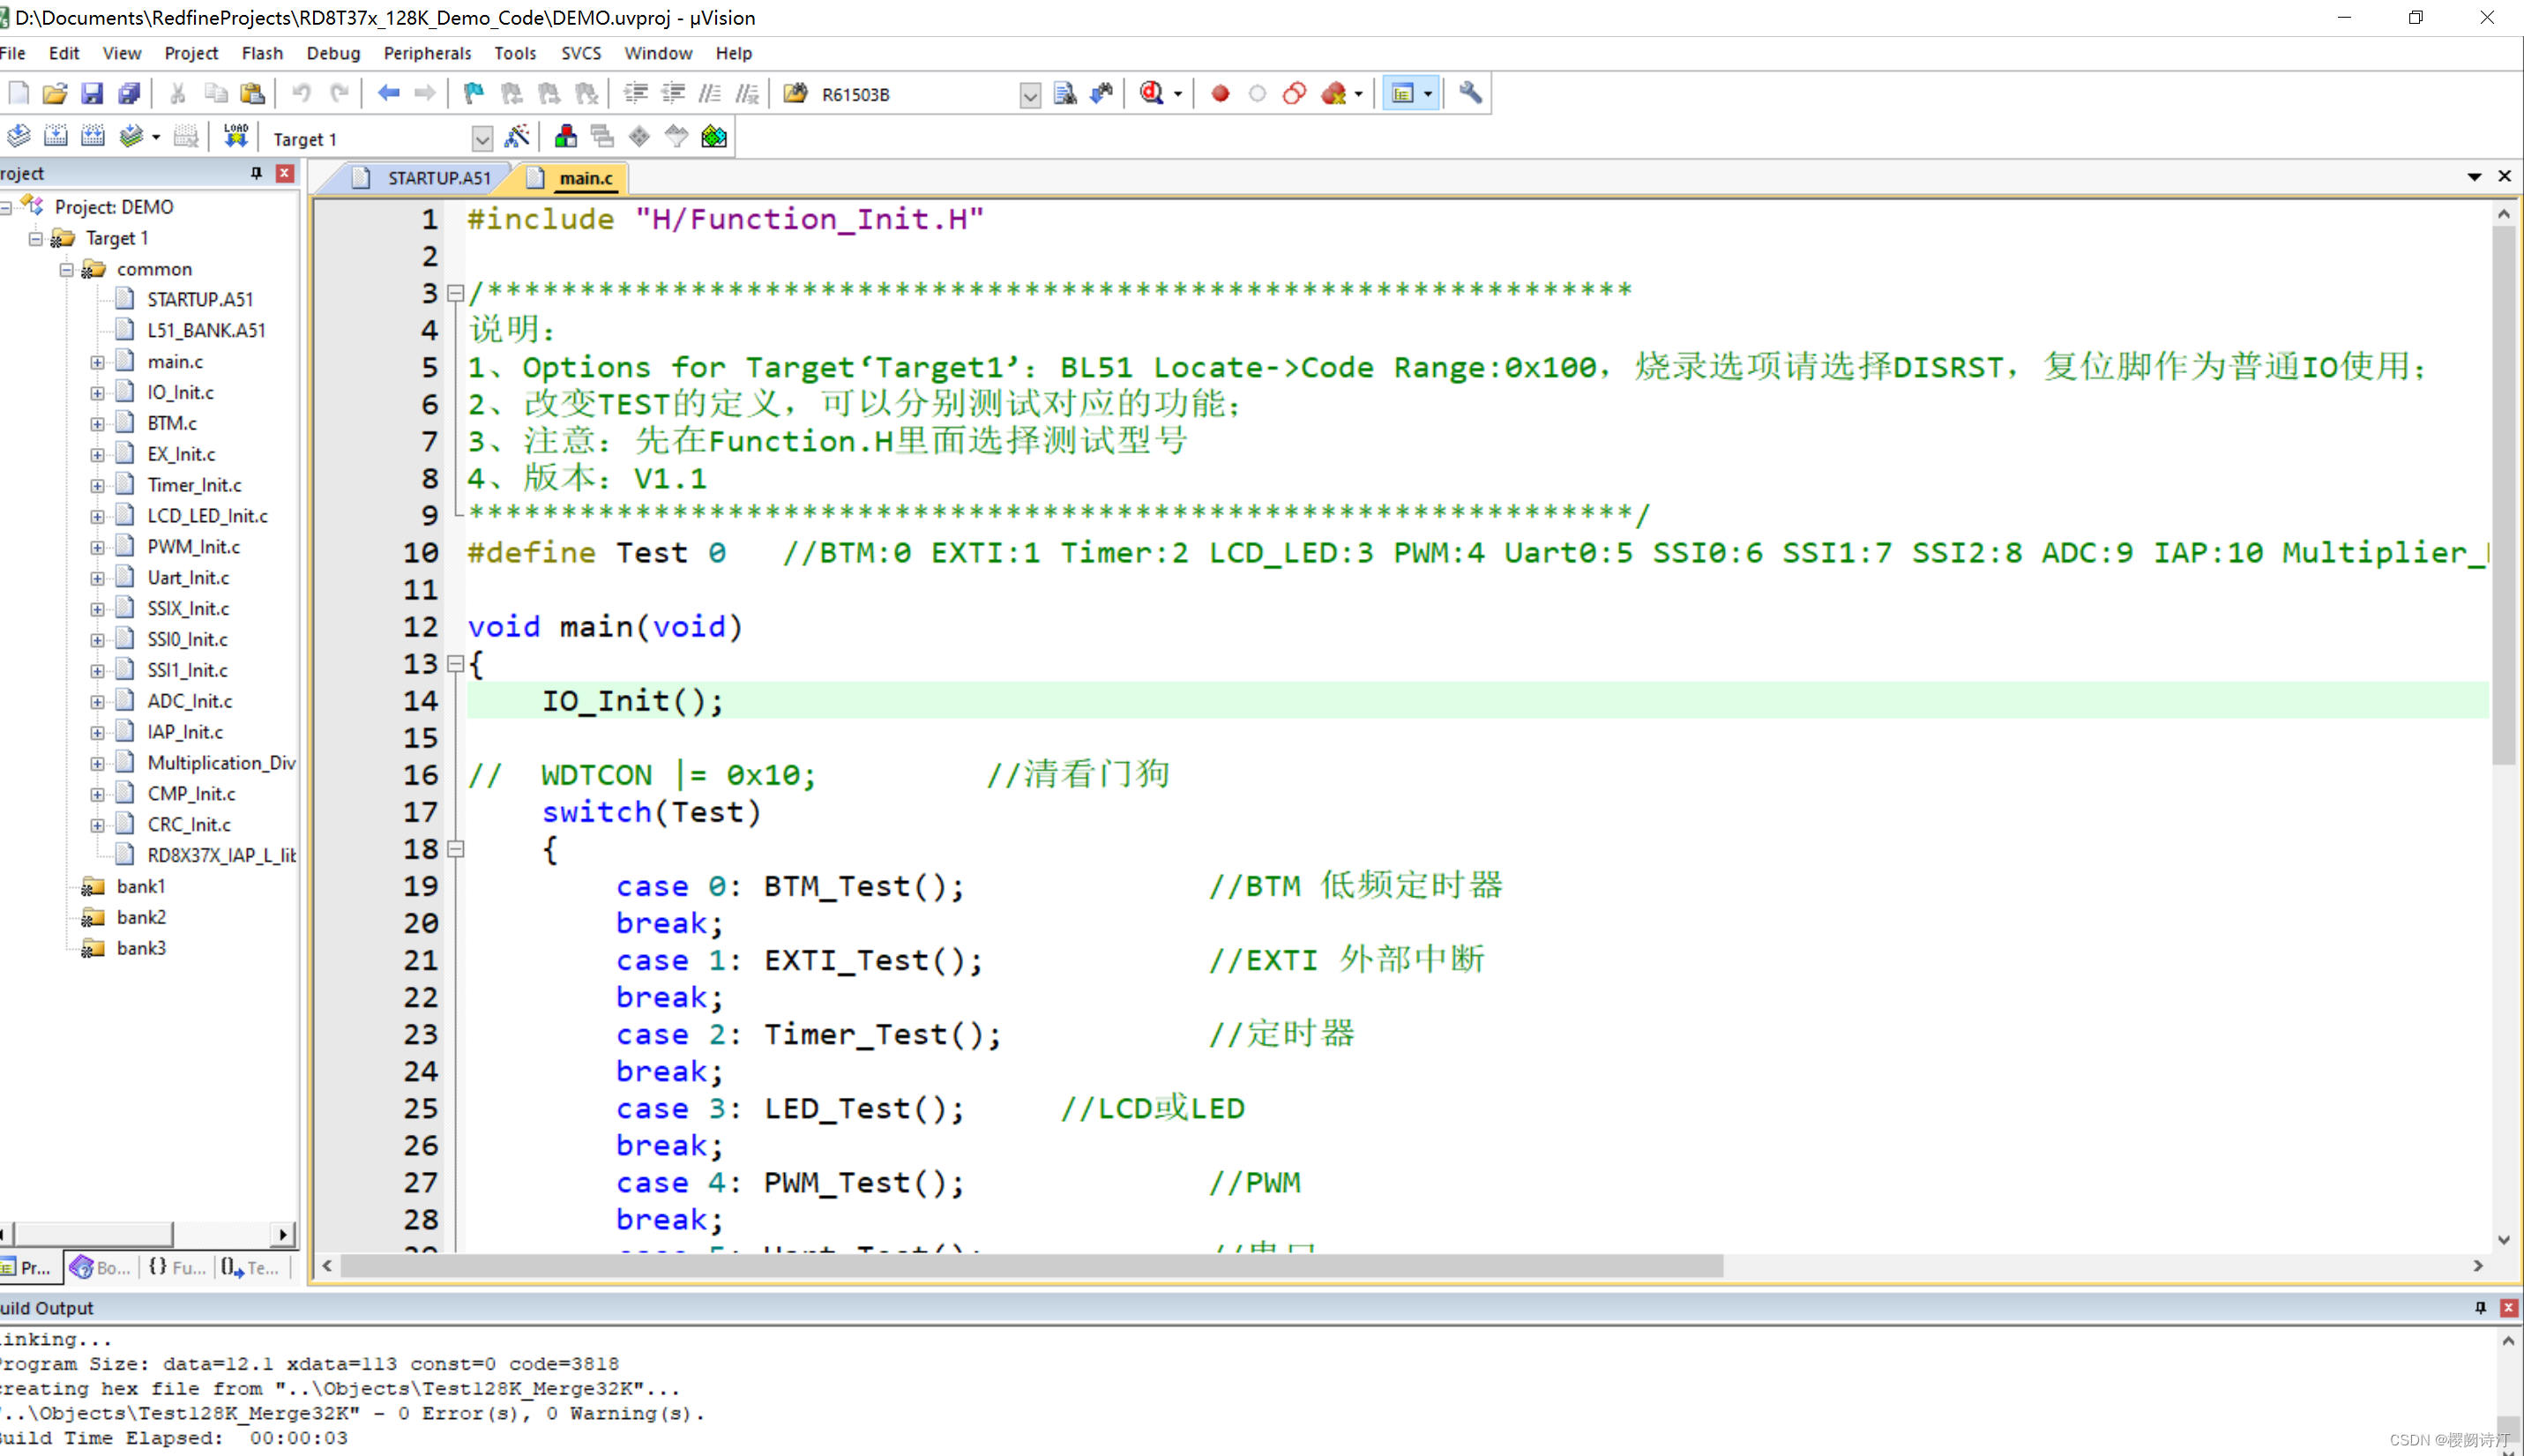Open breakpoint kill options dropdown arrow
This screenshot has height=1456, width=2524.
[x=1358, y=95]
